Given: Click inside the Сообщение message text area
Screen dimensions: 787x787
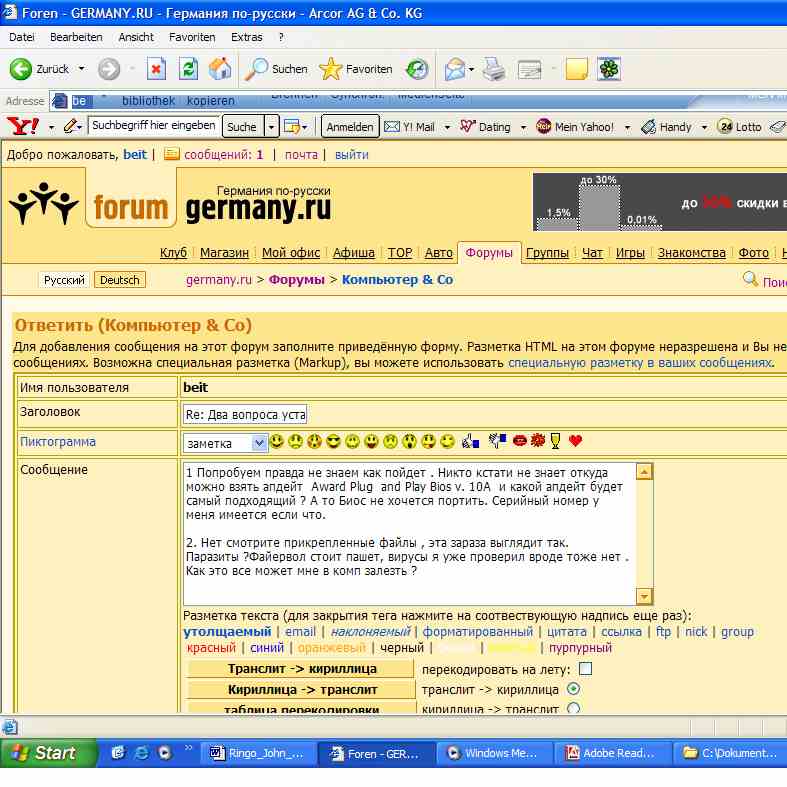Looking at the screenshot, I should click(410, 533).
